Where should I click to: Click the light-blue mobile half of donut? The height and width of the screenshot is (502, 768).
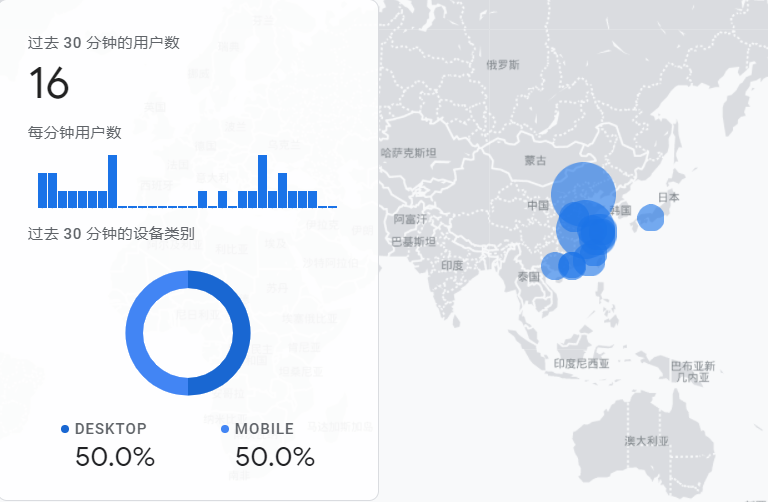(136, 333)
